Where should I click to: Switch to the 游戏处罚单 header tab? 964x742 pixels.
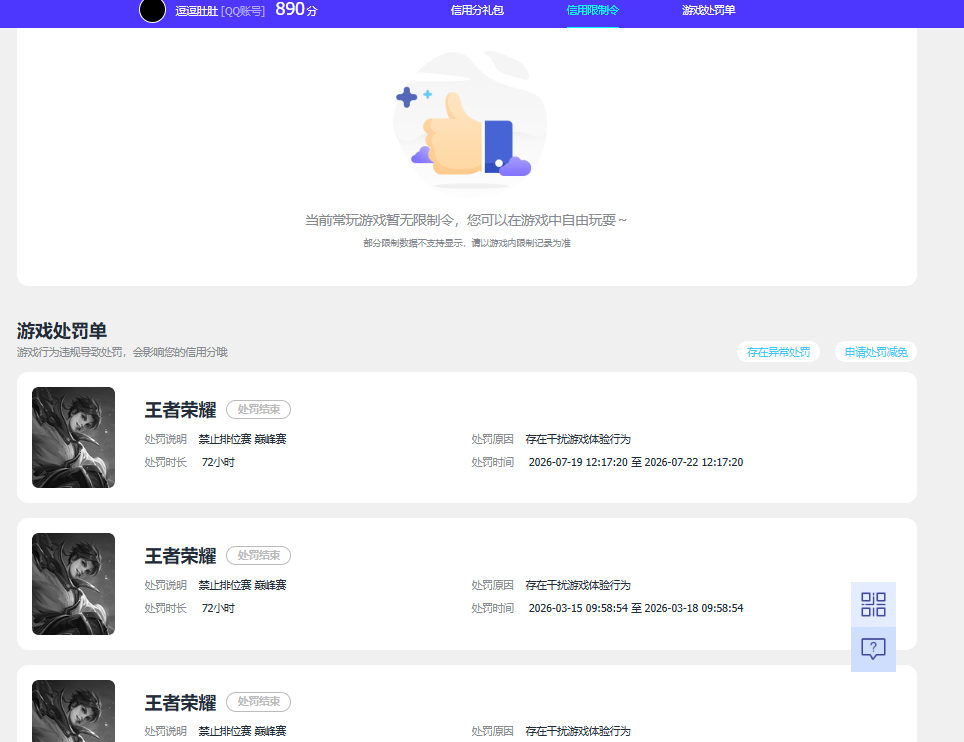point(708,10)
